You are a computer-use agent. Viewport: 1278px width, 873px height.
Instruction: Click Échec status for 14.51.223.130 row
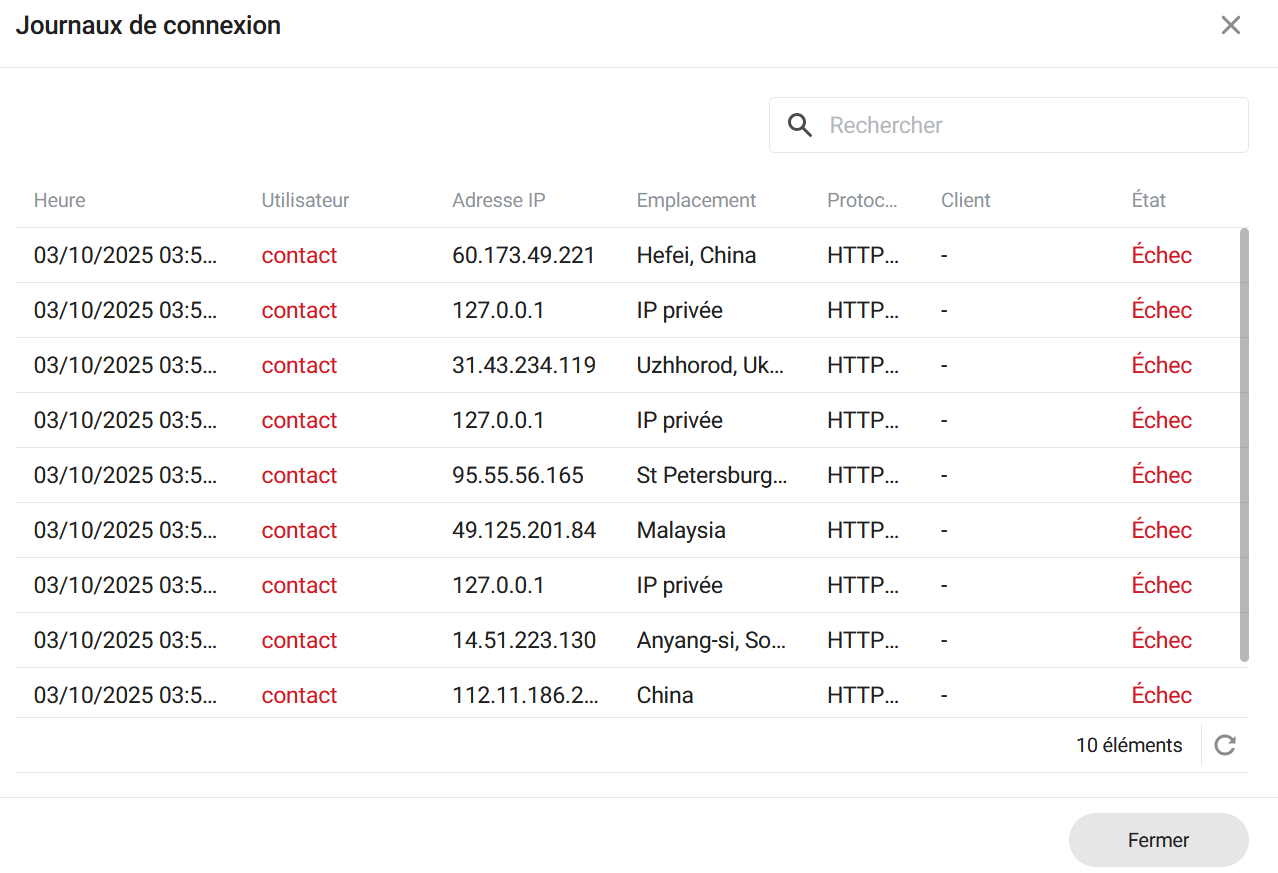[1161, 640]
